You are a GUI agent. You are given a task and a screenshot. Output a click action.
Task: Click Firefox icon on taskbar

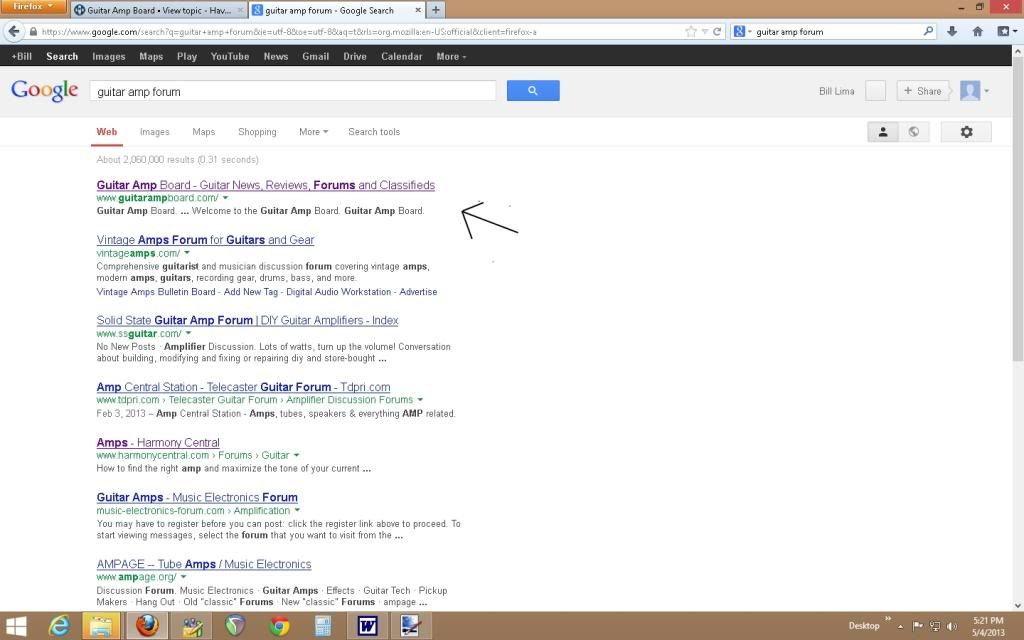coord(148,626)
